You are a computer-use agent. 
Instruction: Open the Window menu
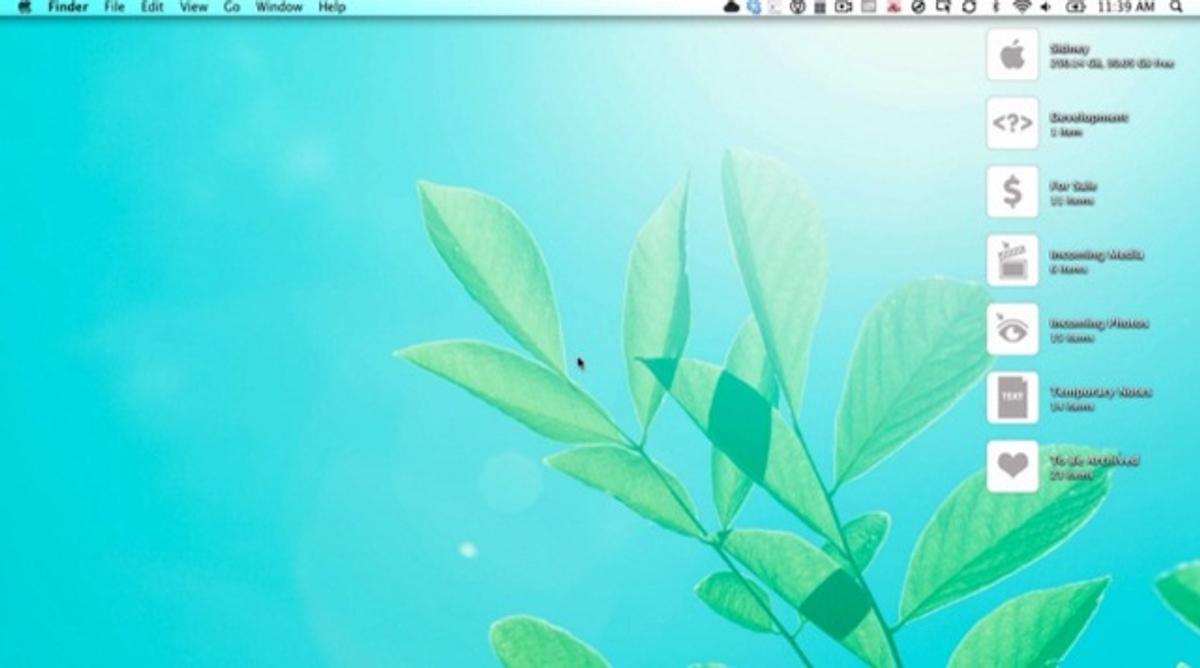(x=279, y=7)
